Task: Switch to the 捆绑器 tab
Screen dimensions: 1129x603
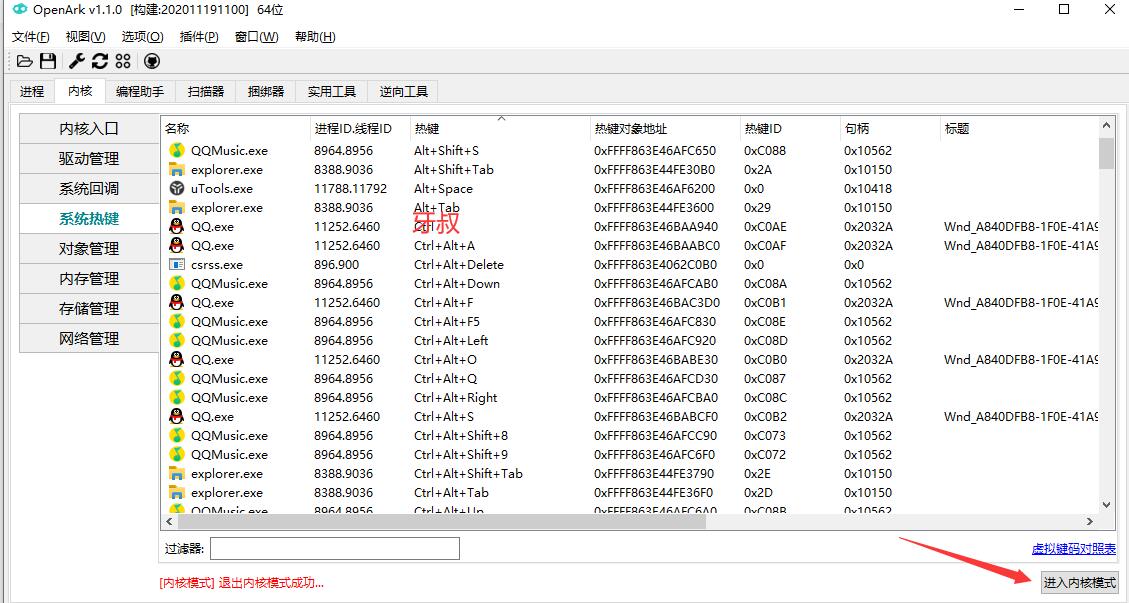Action: pyautogui.click(x=266, y=91)
